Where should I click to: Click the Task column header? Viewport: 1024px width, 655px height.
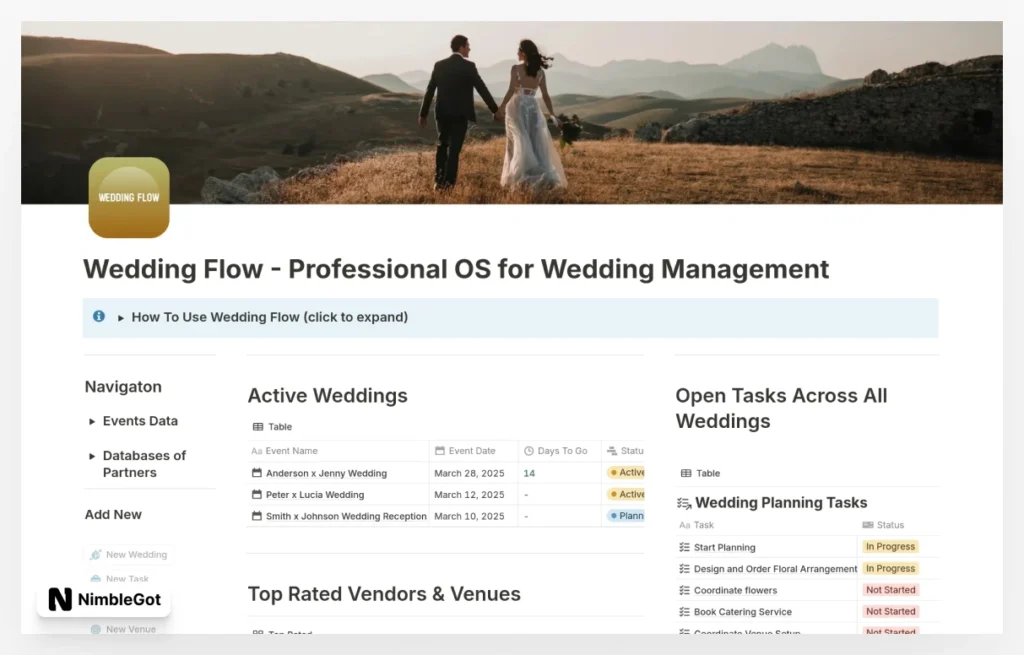point(767,525)
